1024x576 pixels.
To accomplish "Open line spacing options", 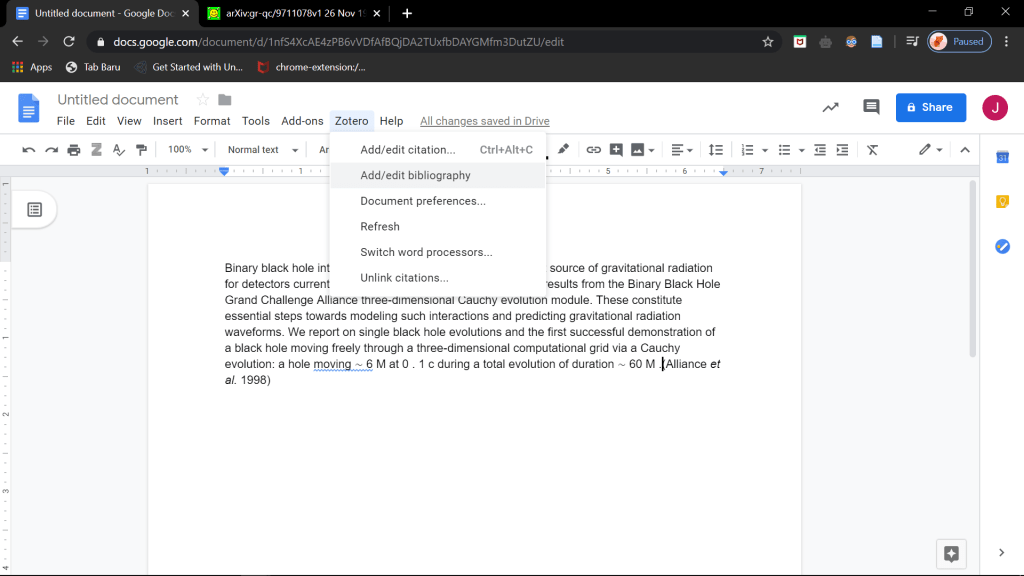I will [x=715, y=150].
